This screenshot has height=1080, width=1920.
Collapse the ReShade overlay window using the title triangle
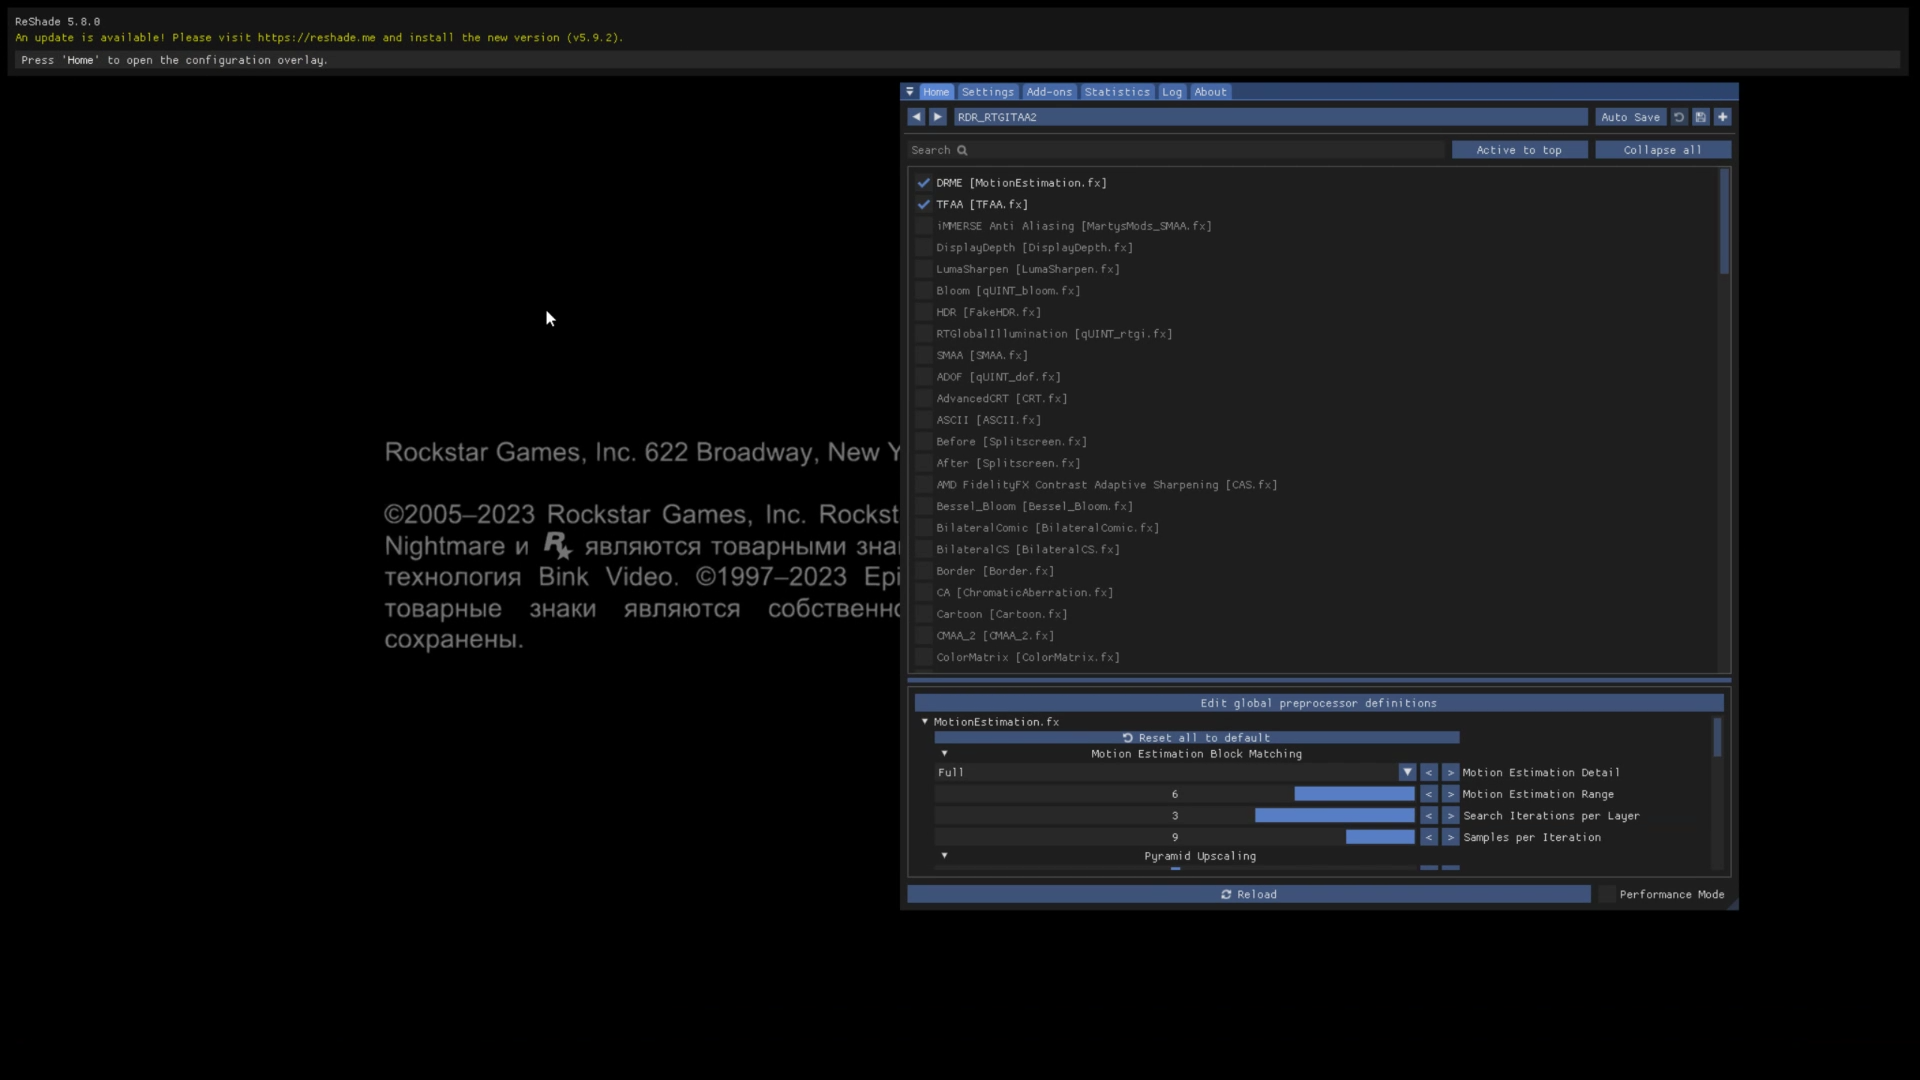910,92
